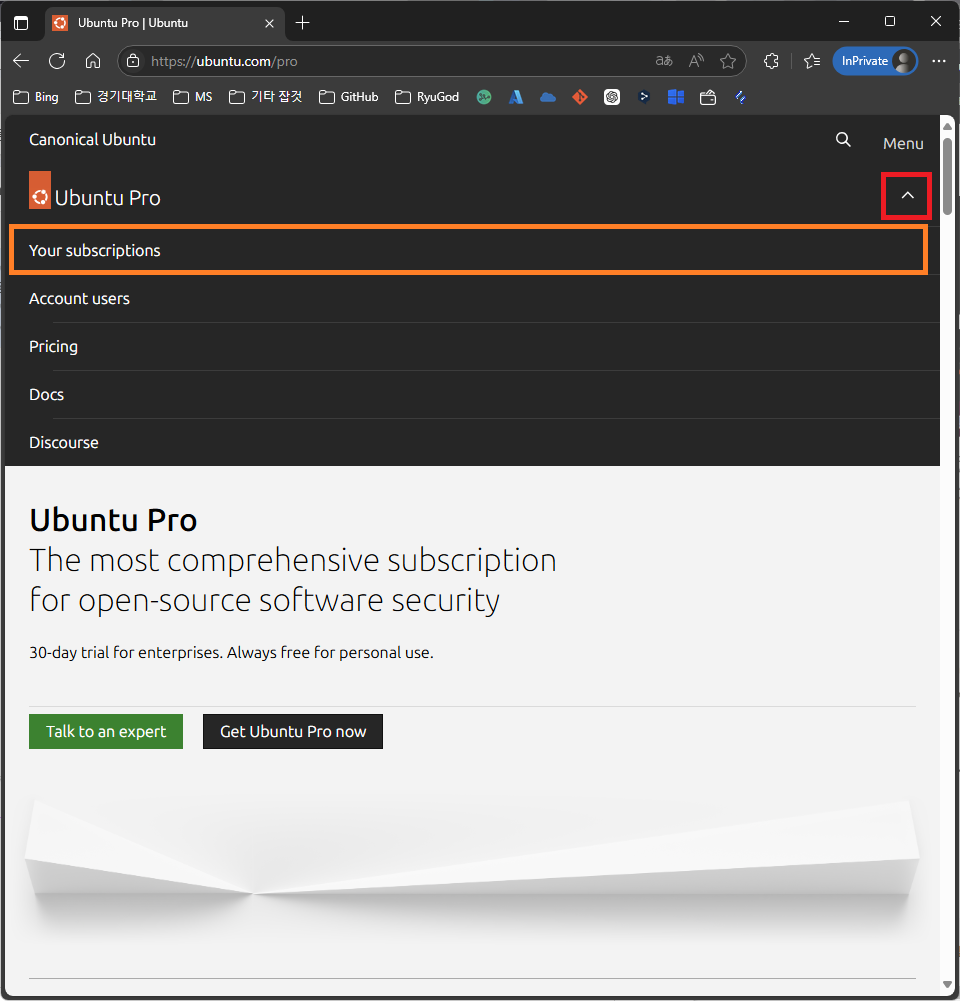Click the Ubuntu Pro heading link in nav
Image resolution: width=960 pixels, height=1001 pixels.
(x=107, y=198)
